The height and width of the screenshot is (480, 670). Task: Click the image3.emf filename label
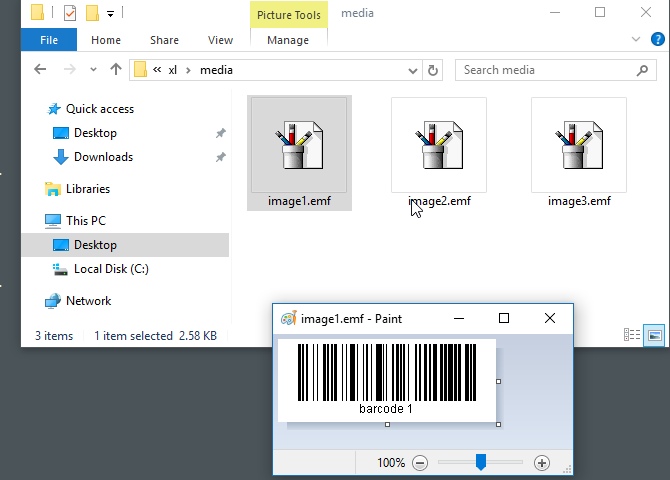tap(579, 201)
